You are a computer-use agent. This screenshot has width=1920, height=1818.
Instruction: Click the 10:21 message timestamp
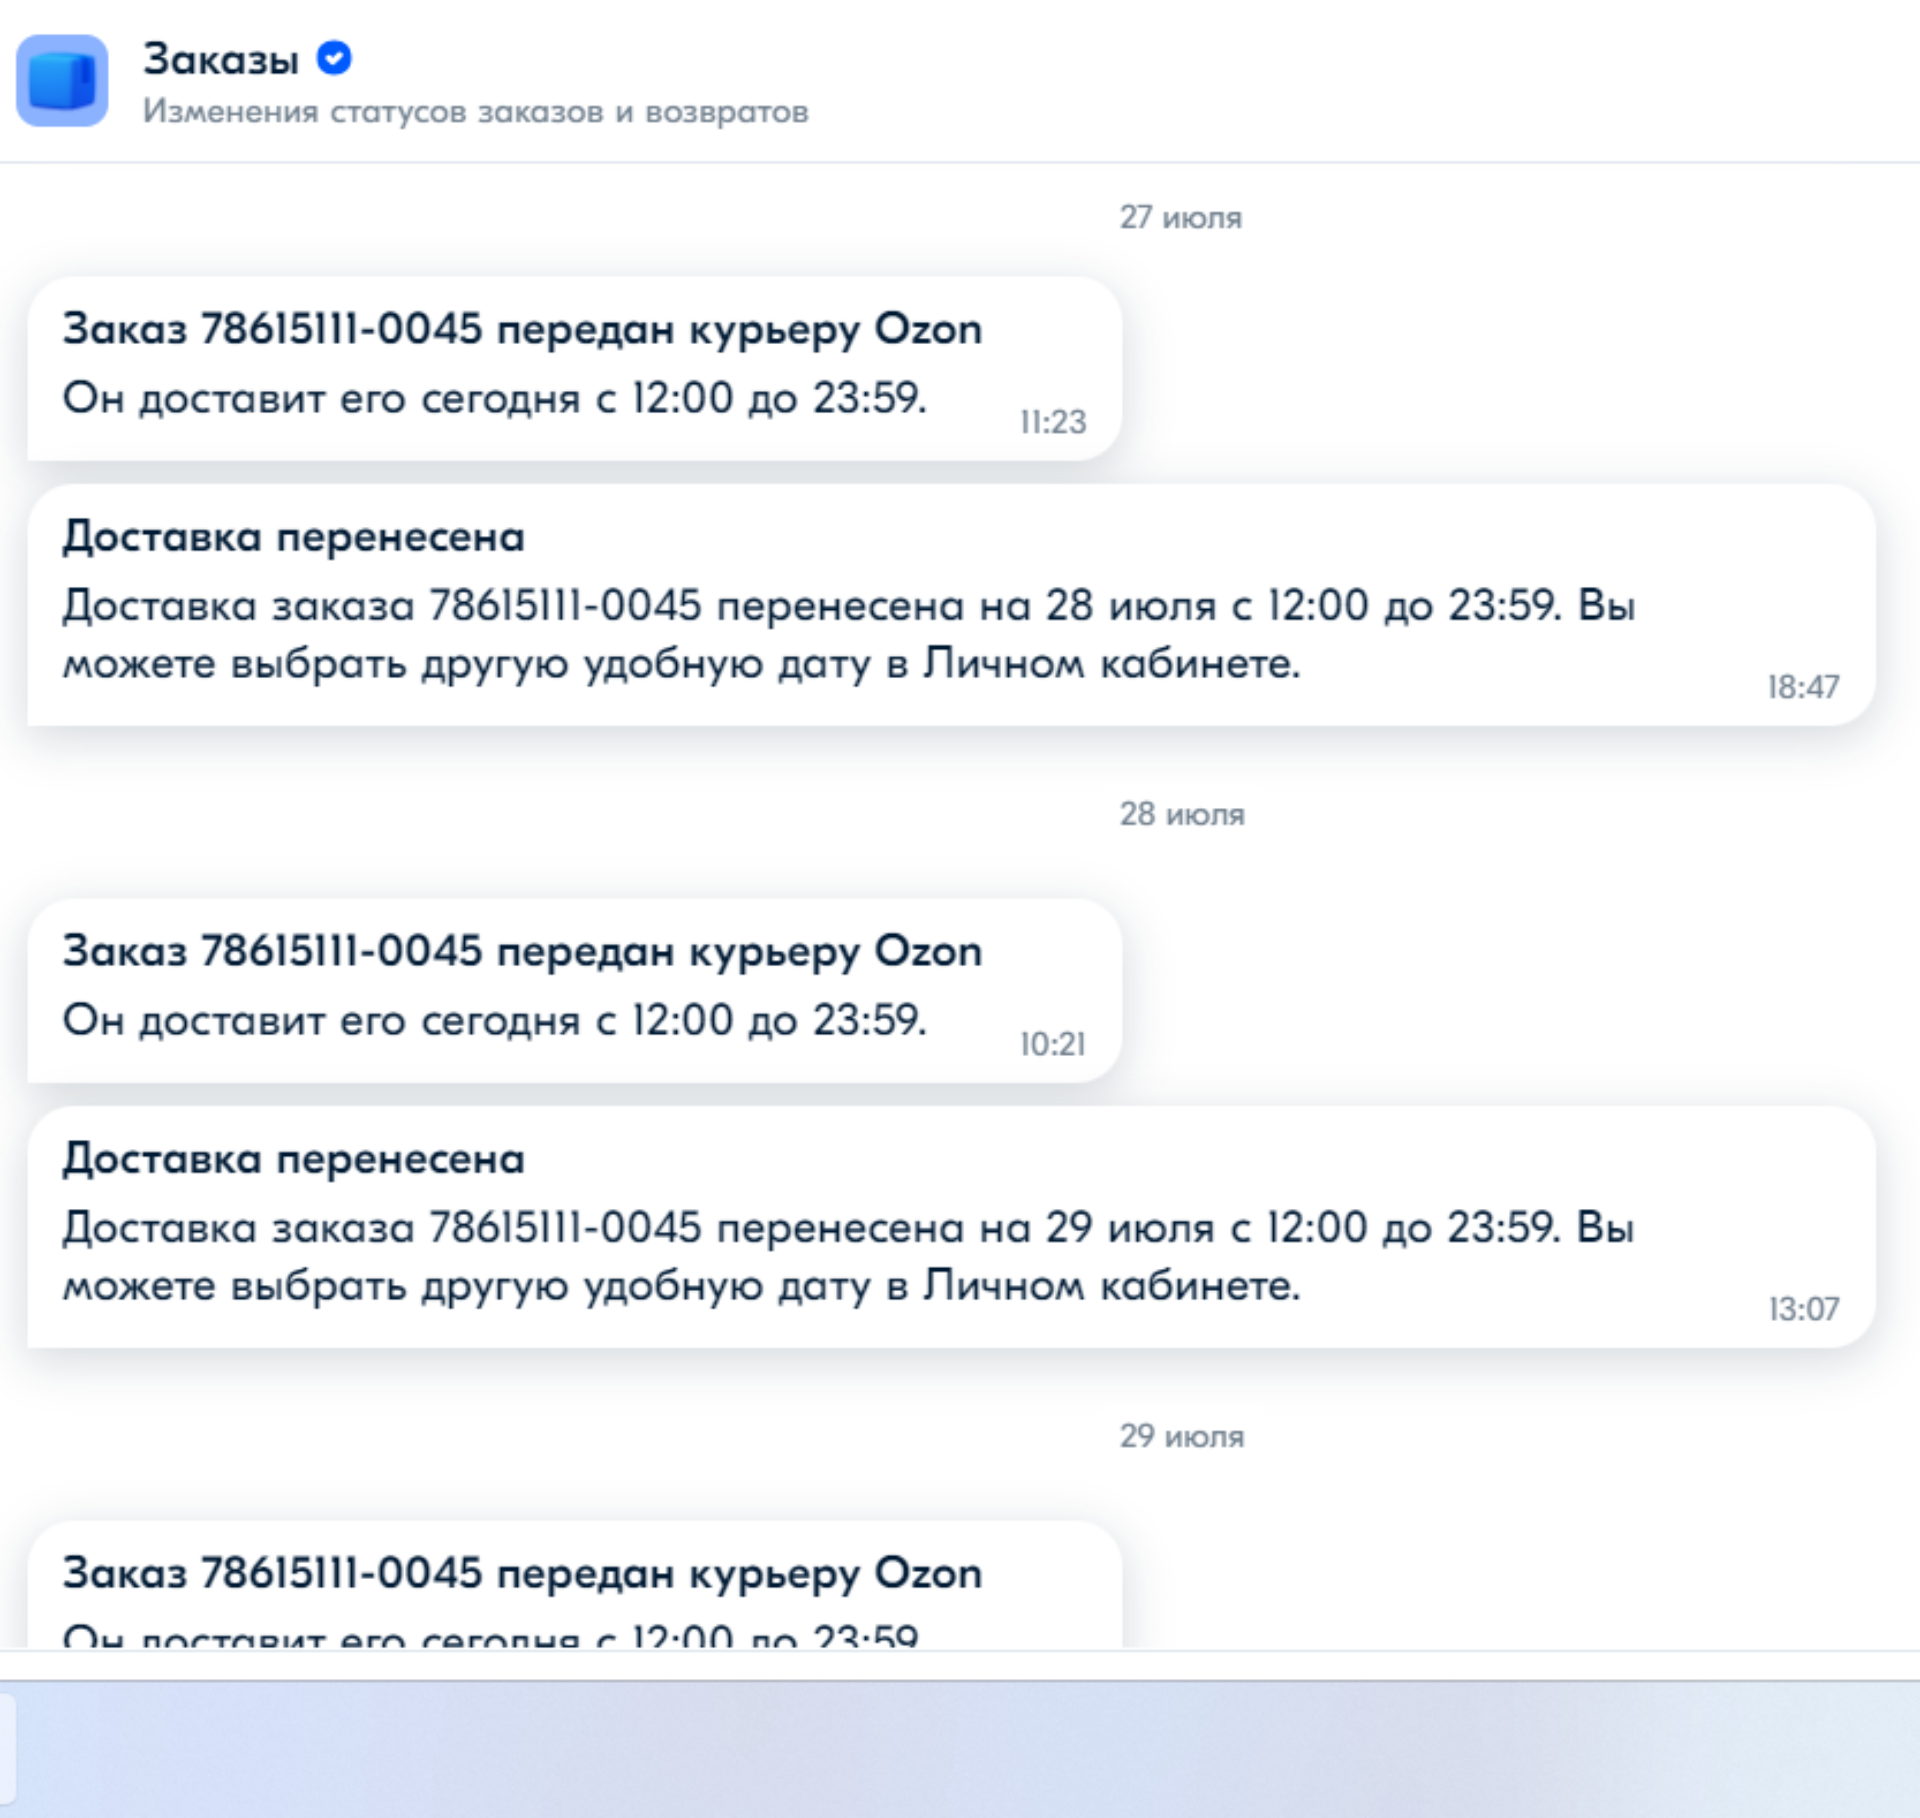1053,1044
